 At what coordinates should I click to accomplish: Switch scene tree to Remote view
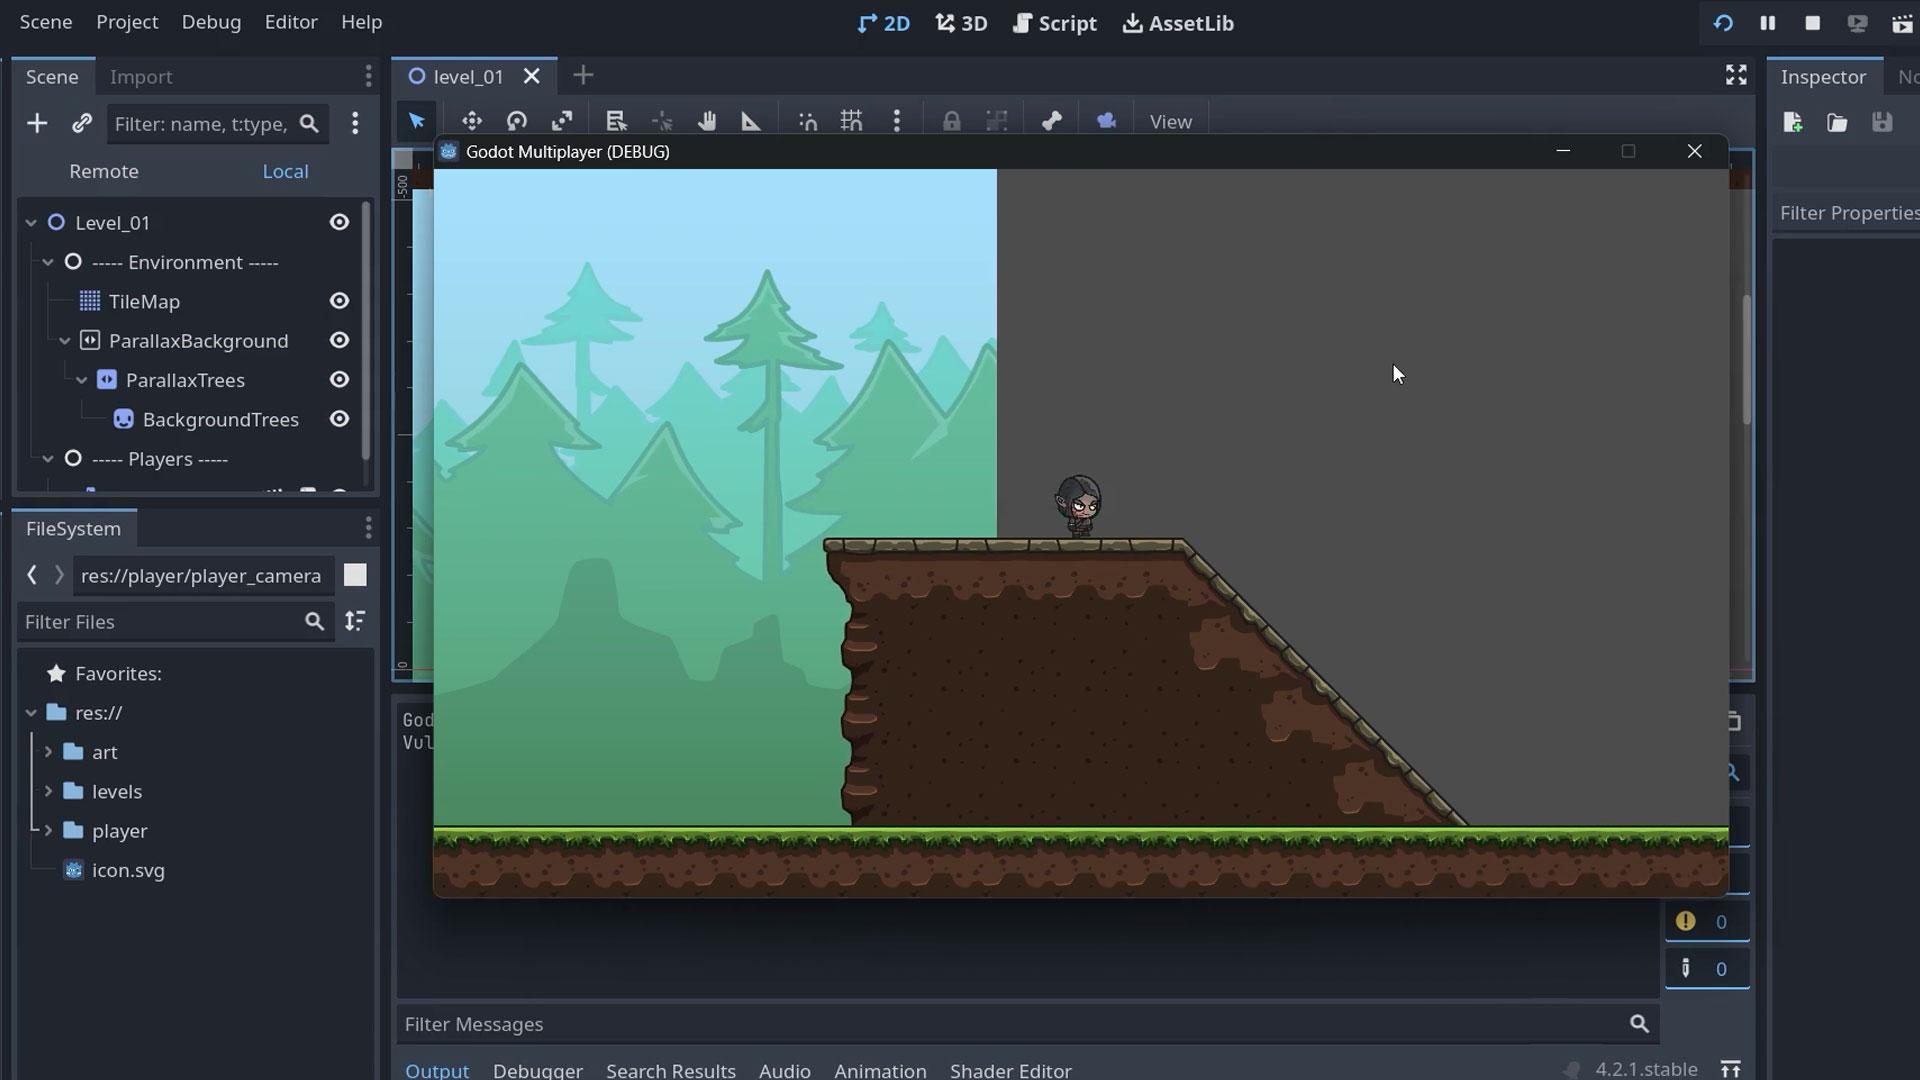[103, 171]
